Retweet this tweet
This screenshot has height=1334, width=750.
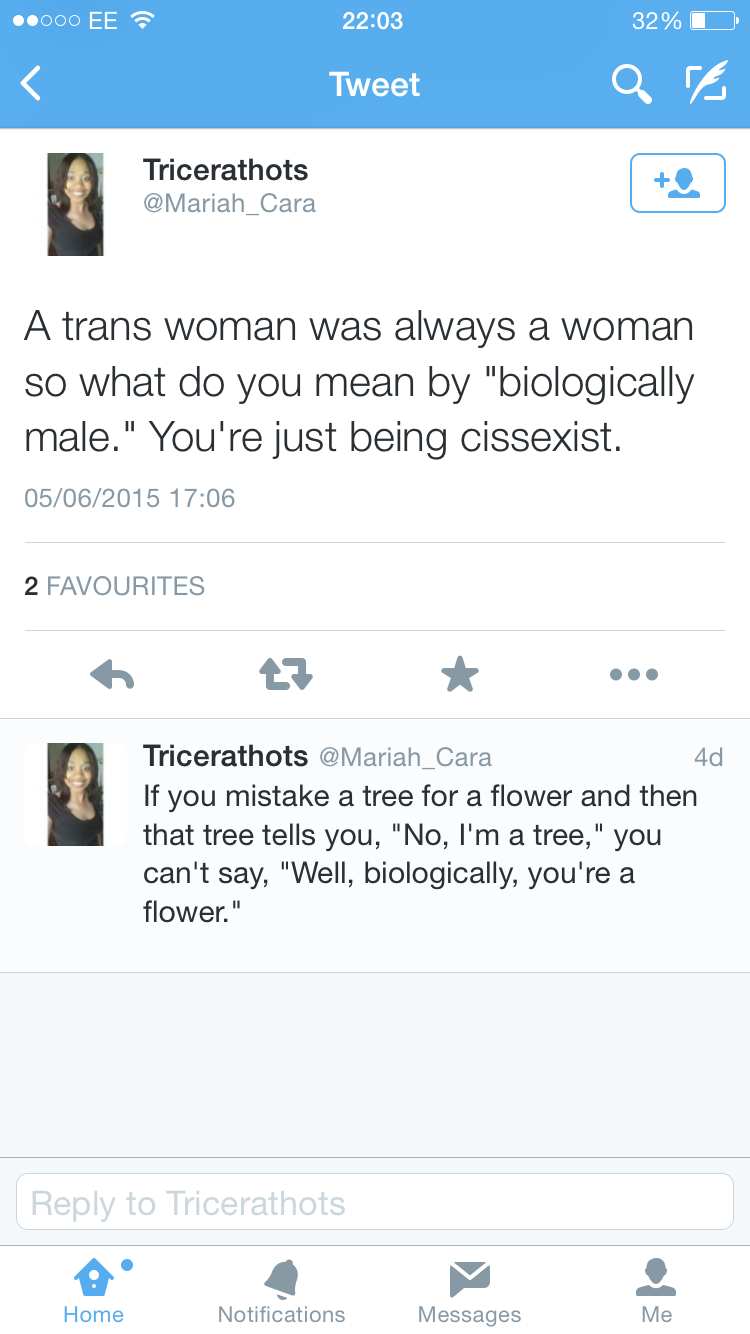(x=286, y=675)
